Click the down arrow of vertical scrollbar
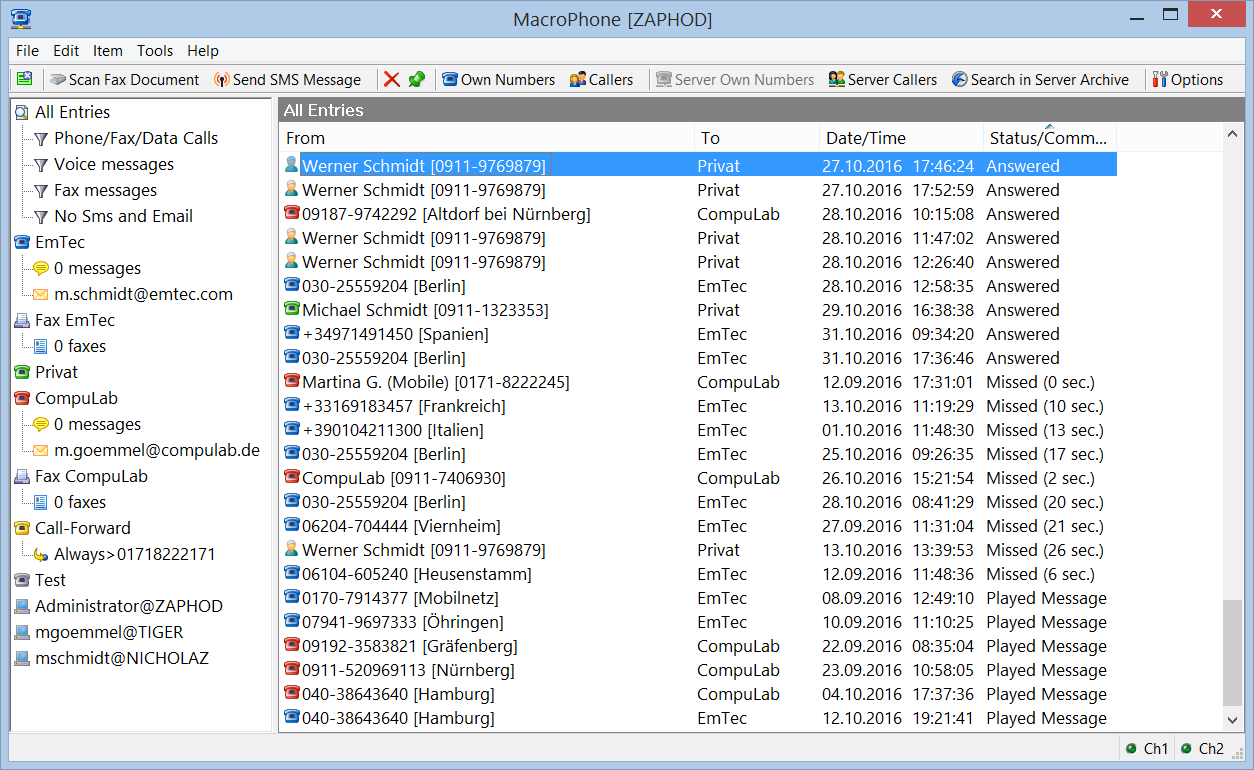The image size is (1254, 770). pos(1232,719)
